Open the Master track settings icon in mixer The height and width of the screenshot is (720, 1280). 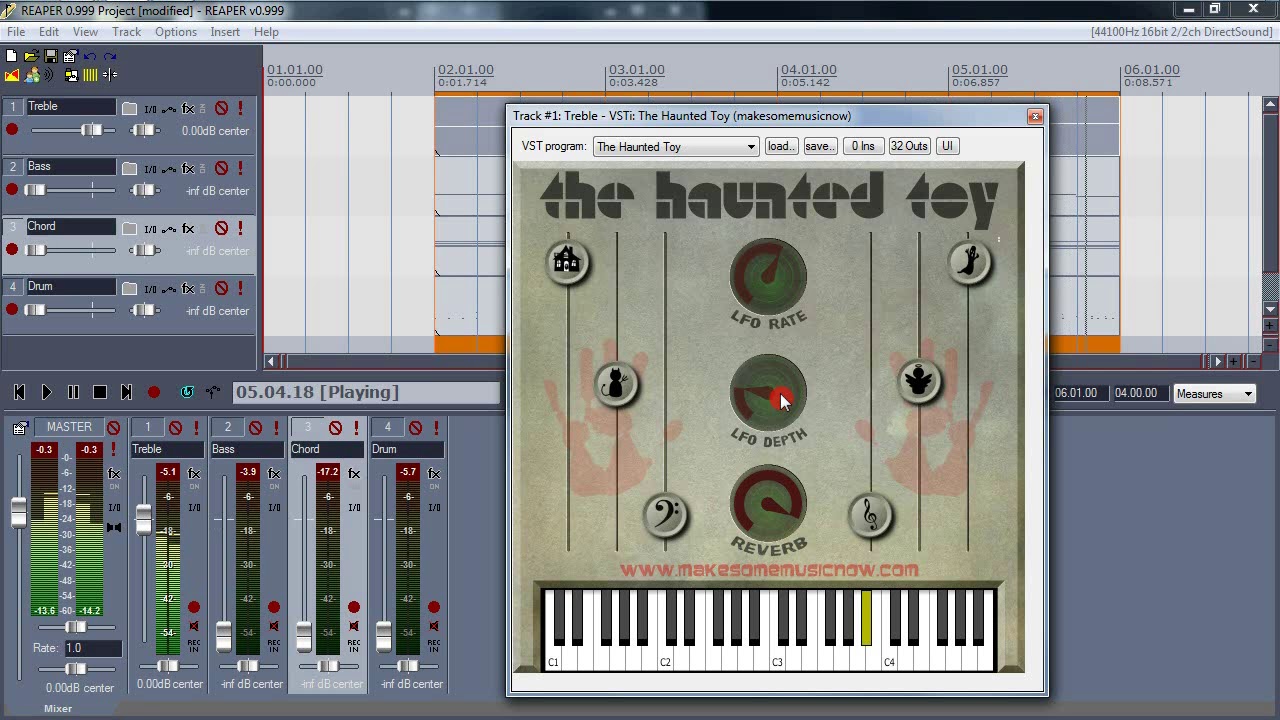19,428
